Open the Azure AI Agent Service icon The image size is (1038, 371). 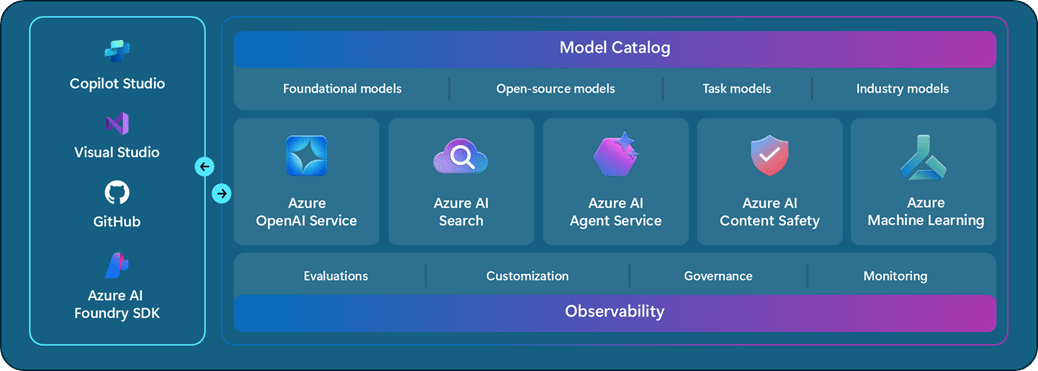[616, 155]
